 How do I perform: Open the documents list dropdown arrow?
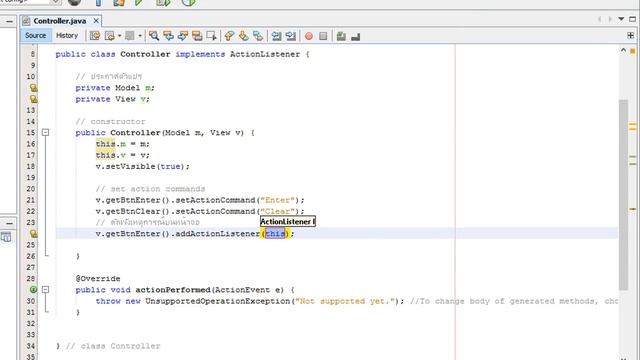(x=621, y=19)
